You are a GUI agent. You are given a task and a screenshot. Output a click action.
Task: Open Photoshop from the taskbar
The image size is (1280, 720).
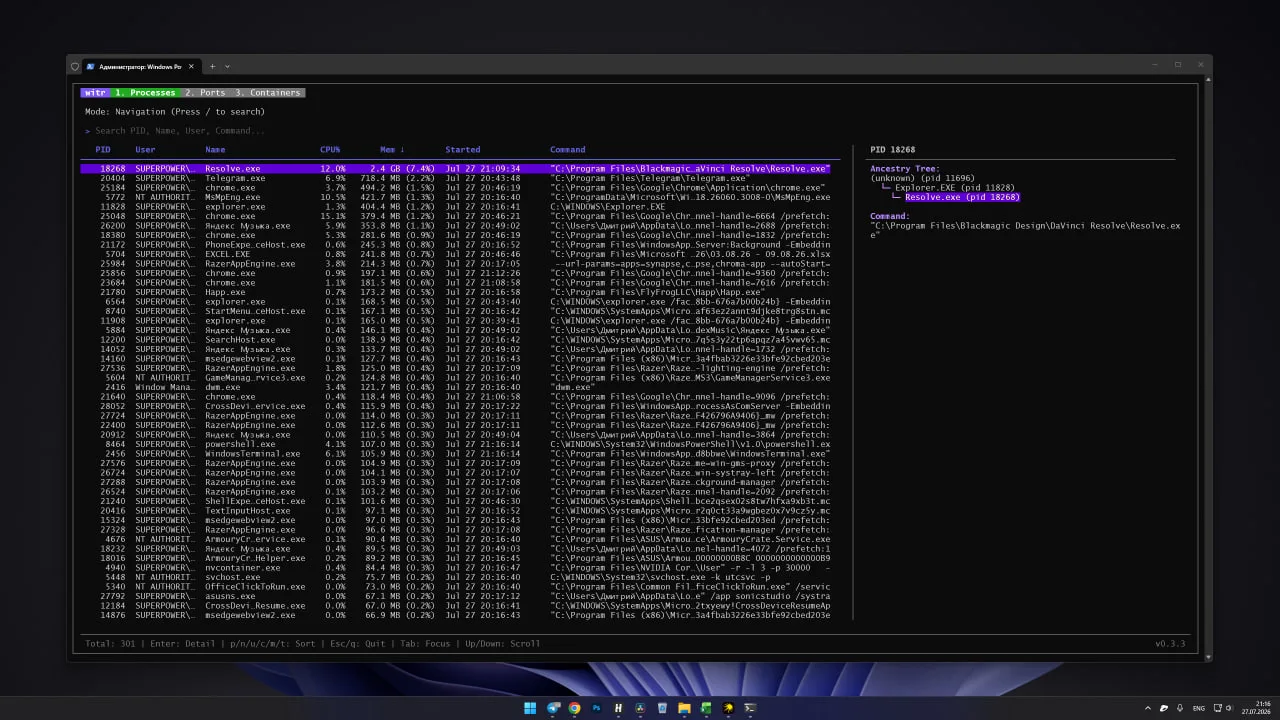(x=597, y=708)
